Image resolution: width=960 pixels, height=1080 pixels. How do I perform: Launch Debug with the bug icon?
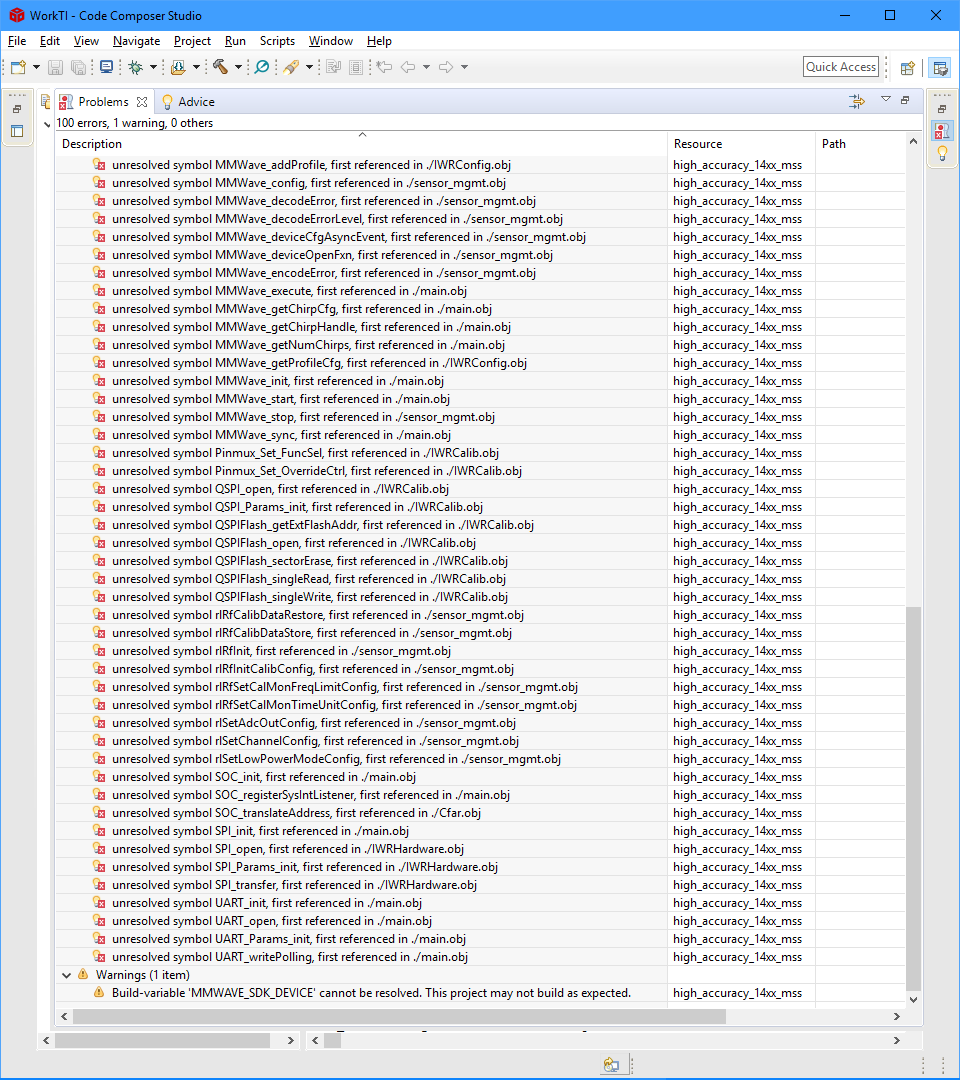tap(136, 67)
